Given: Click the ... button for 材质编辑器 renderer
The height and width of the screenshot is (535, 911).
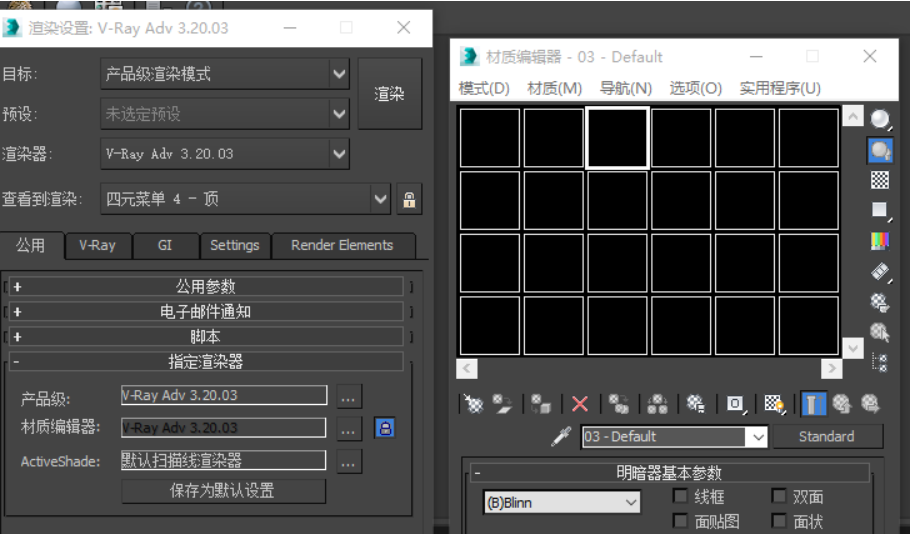Looking at the screenshot, I should click(x=349, y=429).
